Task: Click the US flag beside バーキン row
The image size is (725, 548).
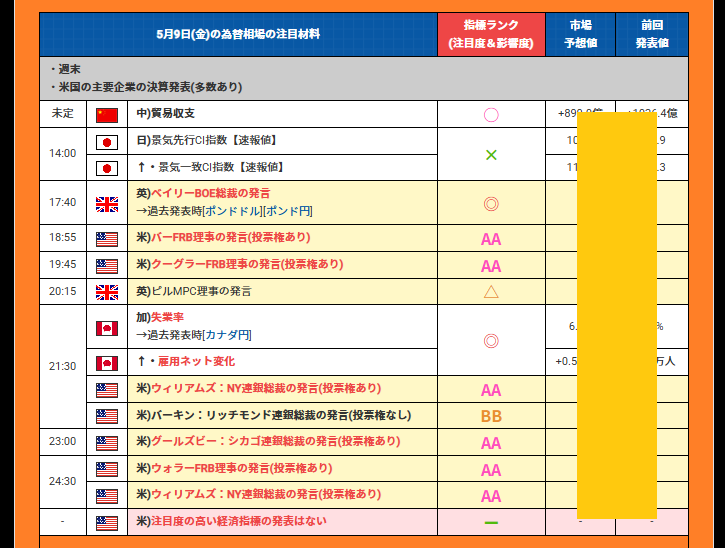Action: click(107, 416)
